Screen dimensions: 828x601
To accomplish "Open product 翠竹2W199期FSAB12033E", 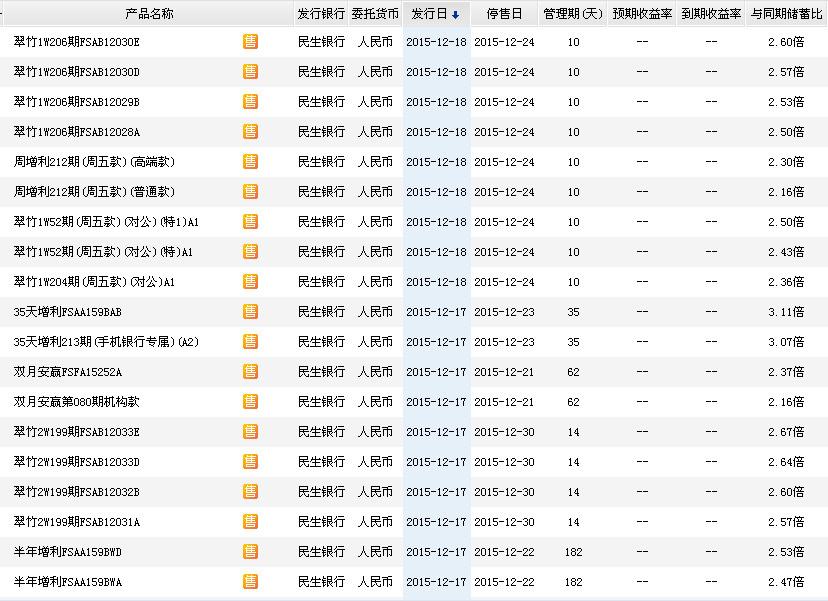I will [77, 432].
